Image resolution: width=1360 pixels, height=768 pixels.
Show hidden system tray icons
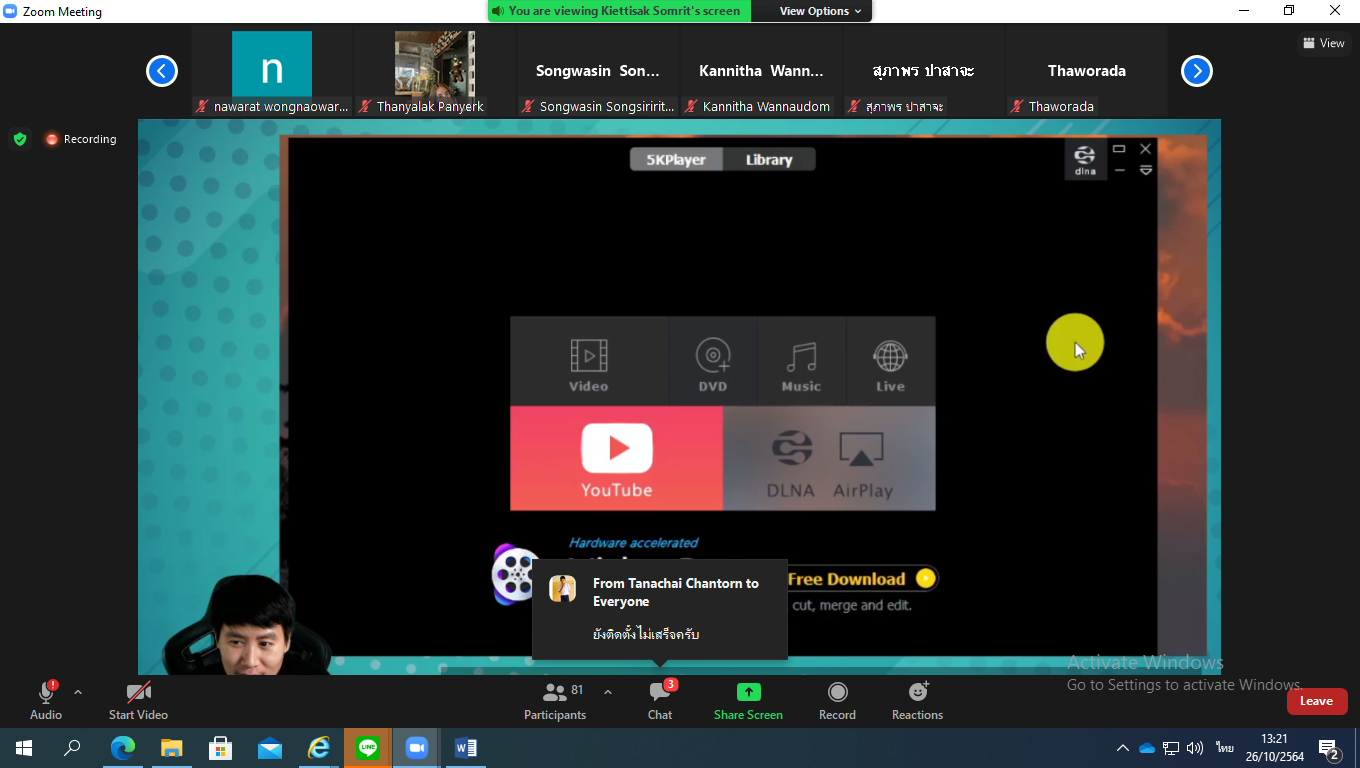[x=1123, y=748]
